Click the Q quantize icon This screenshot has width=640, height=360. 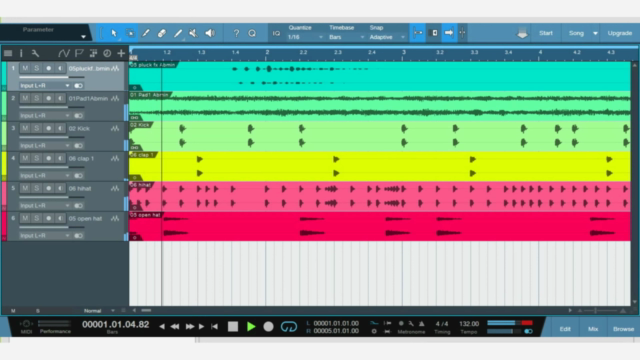[x=252, y=33]
